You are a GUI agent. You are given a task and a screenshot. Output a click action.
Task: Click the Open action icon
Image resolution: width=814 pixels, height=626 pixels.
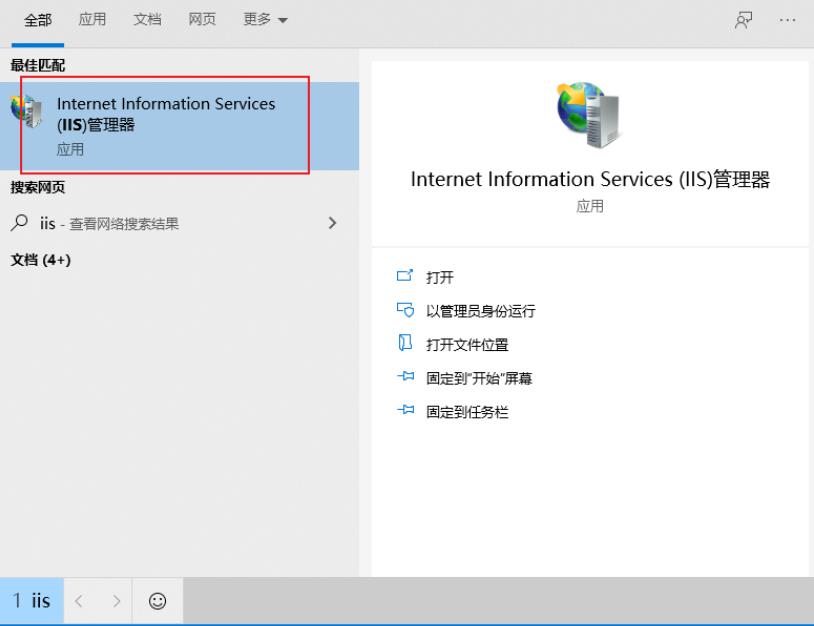pyautogui.click(x=405, y=276)
